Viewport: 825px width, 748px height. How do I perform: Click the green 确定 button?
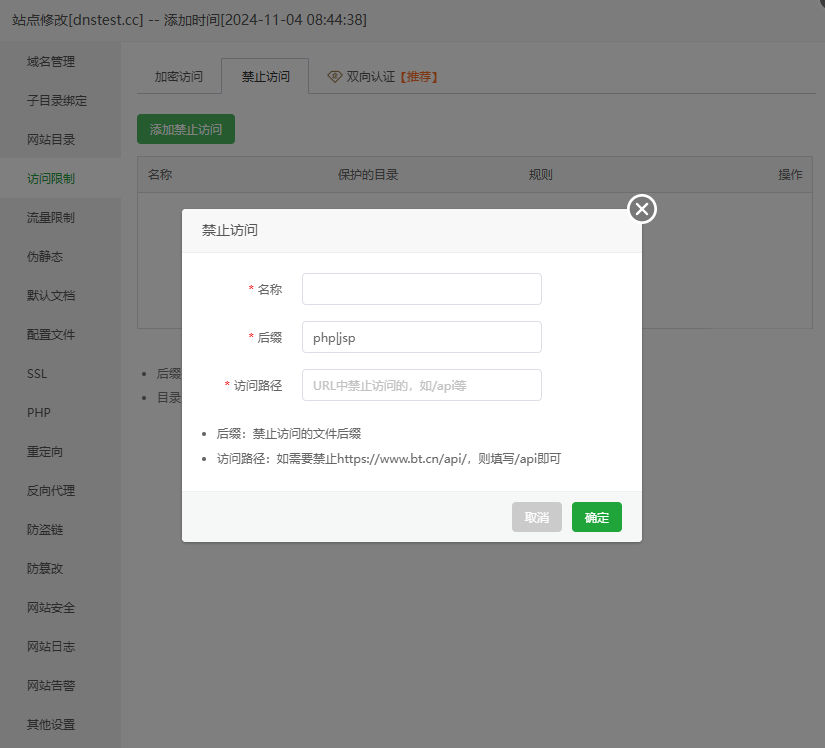[596, 517]
